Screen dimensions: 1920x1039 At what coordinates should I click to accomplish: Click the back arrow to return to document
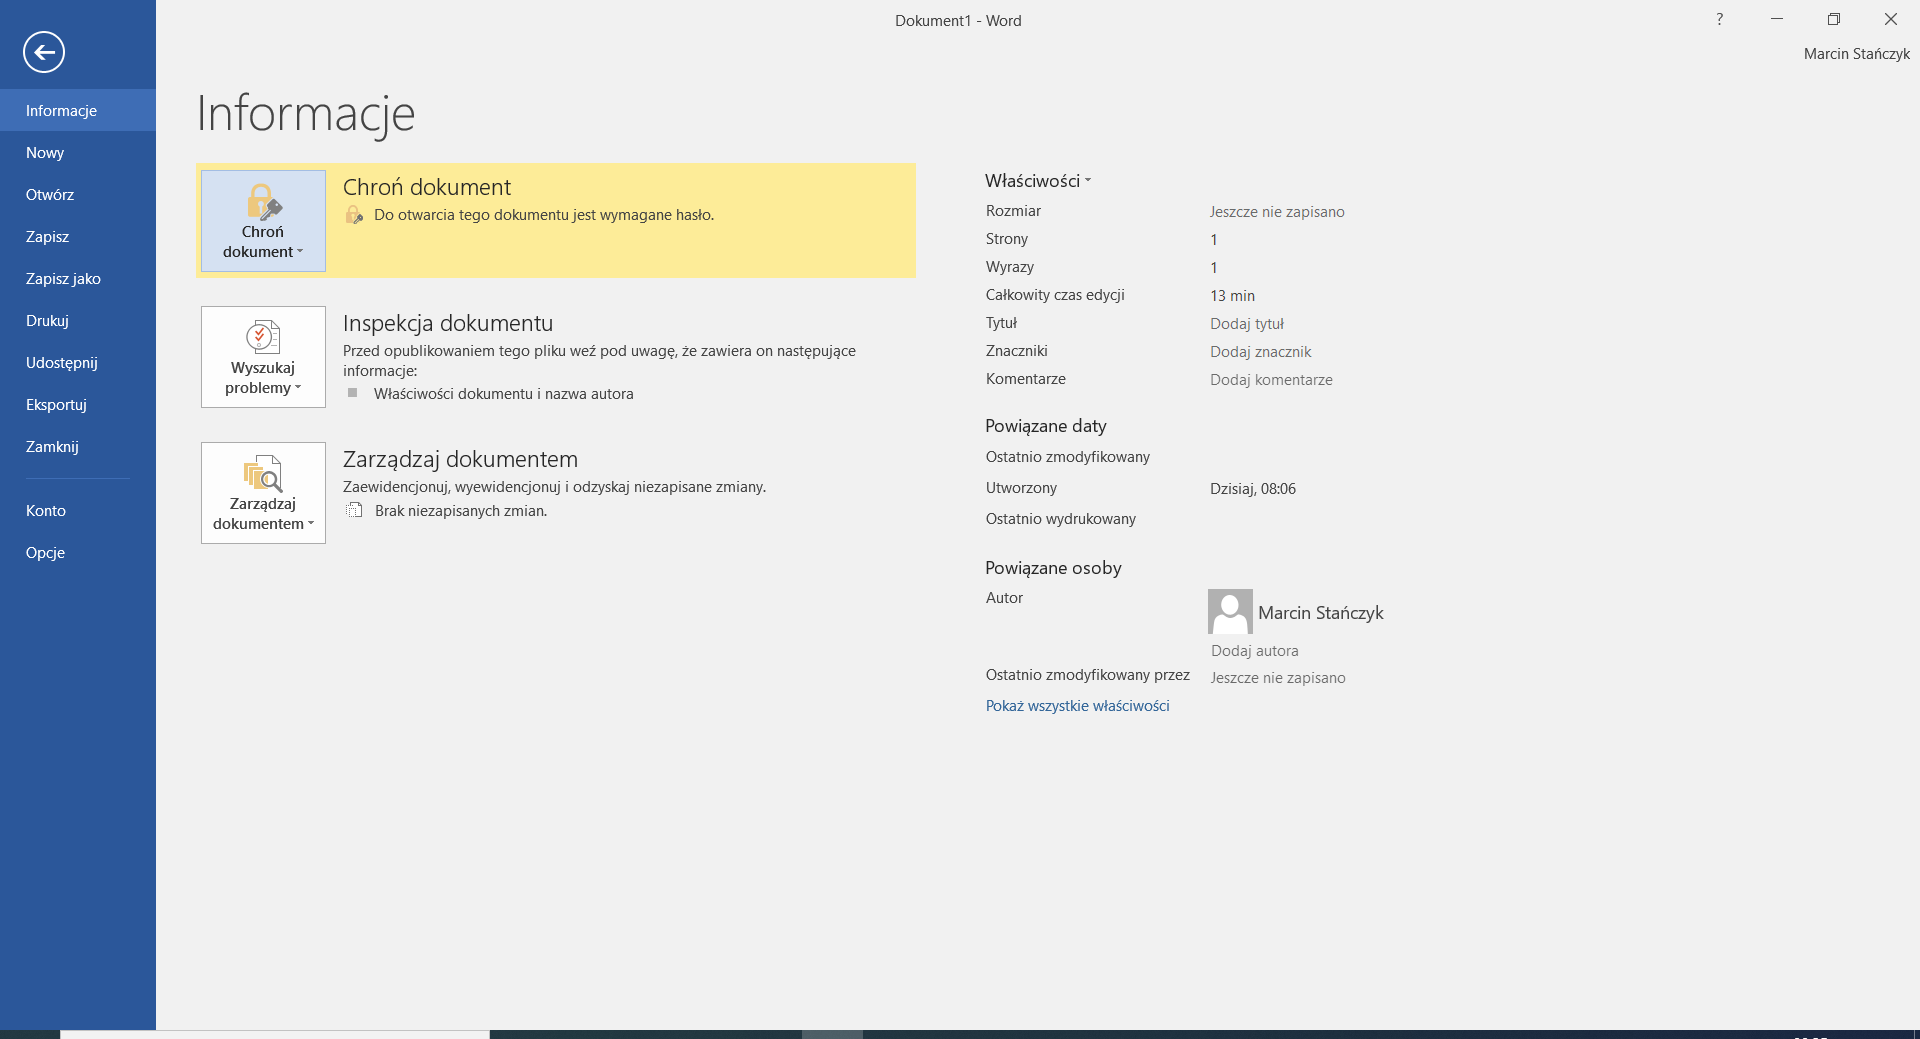[44, 52]
